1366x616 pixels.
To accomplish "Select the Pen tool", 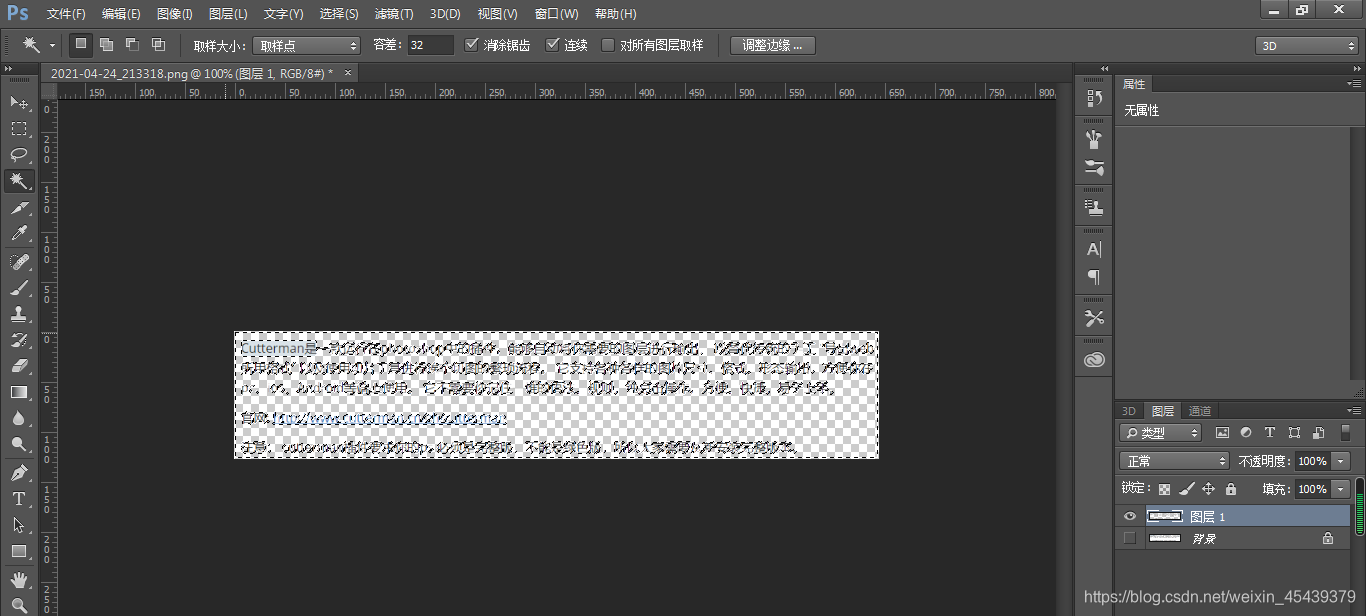I will 19,472.
